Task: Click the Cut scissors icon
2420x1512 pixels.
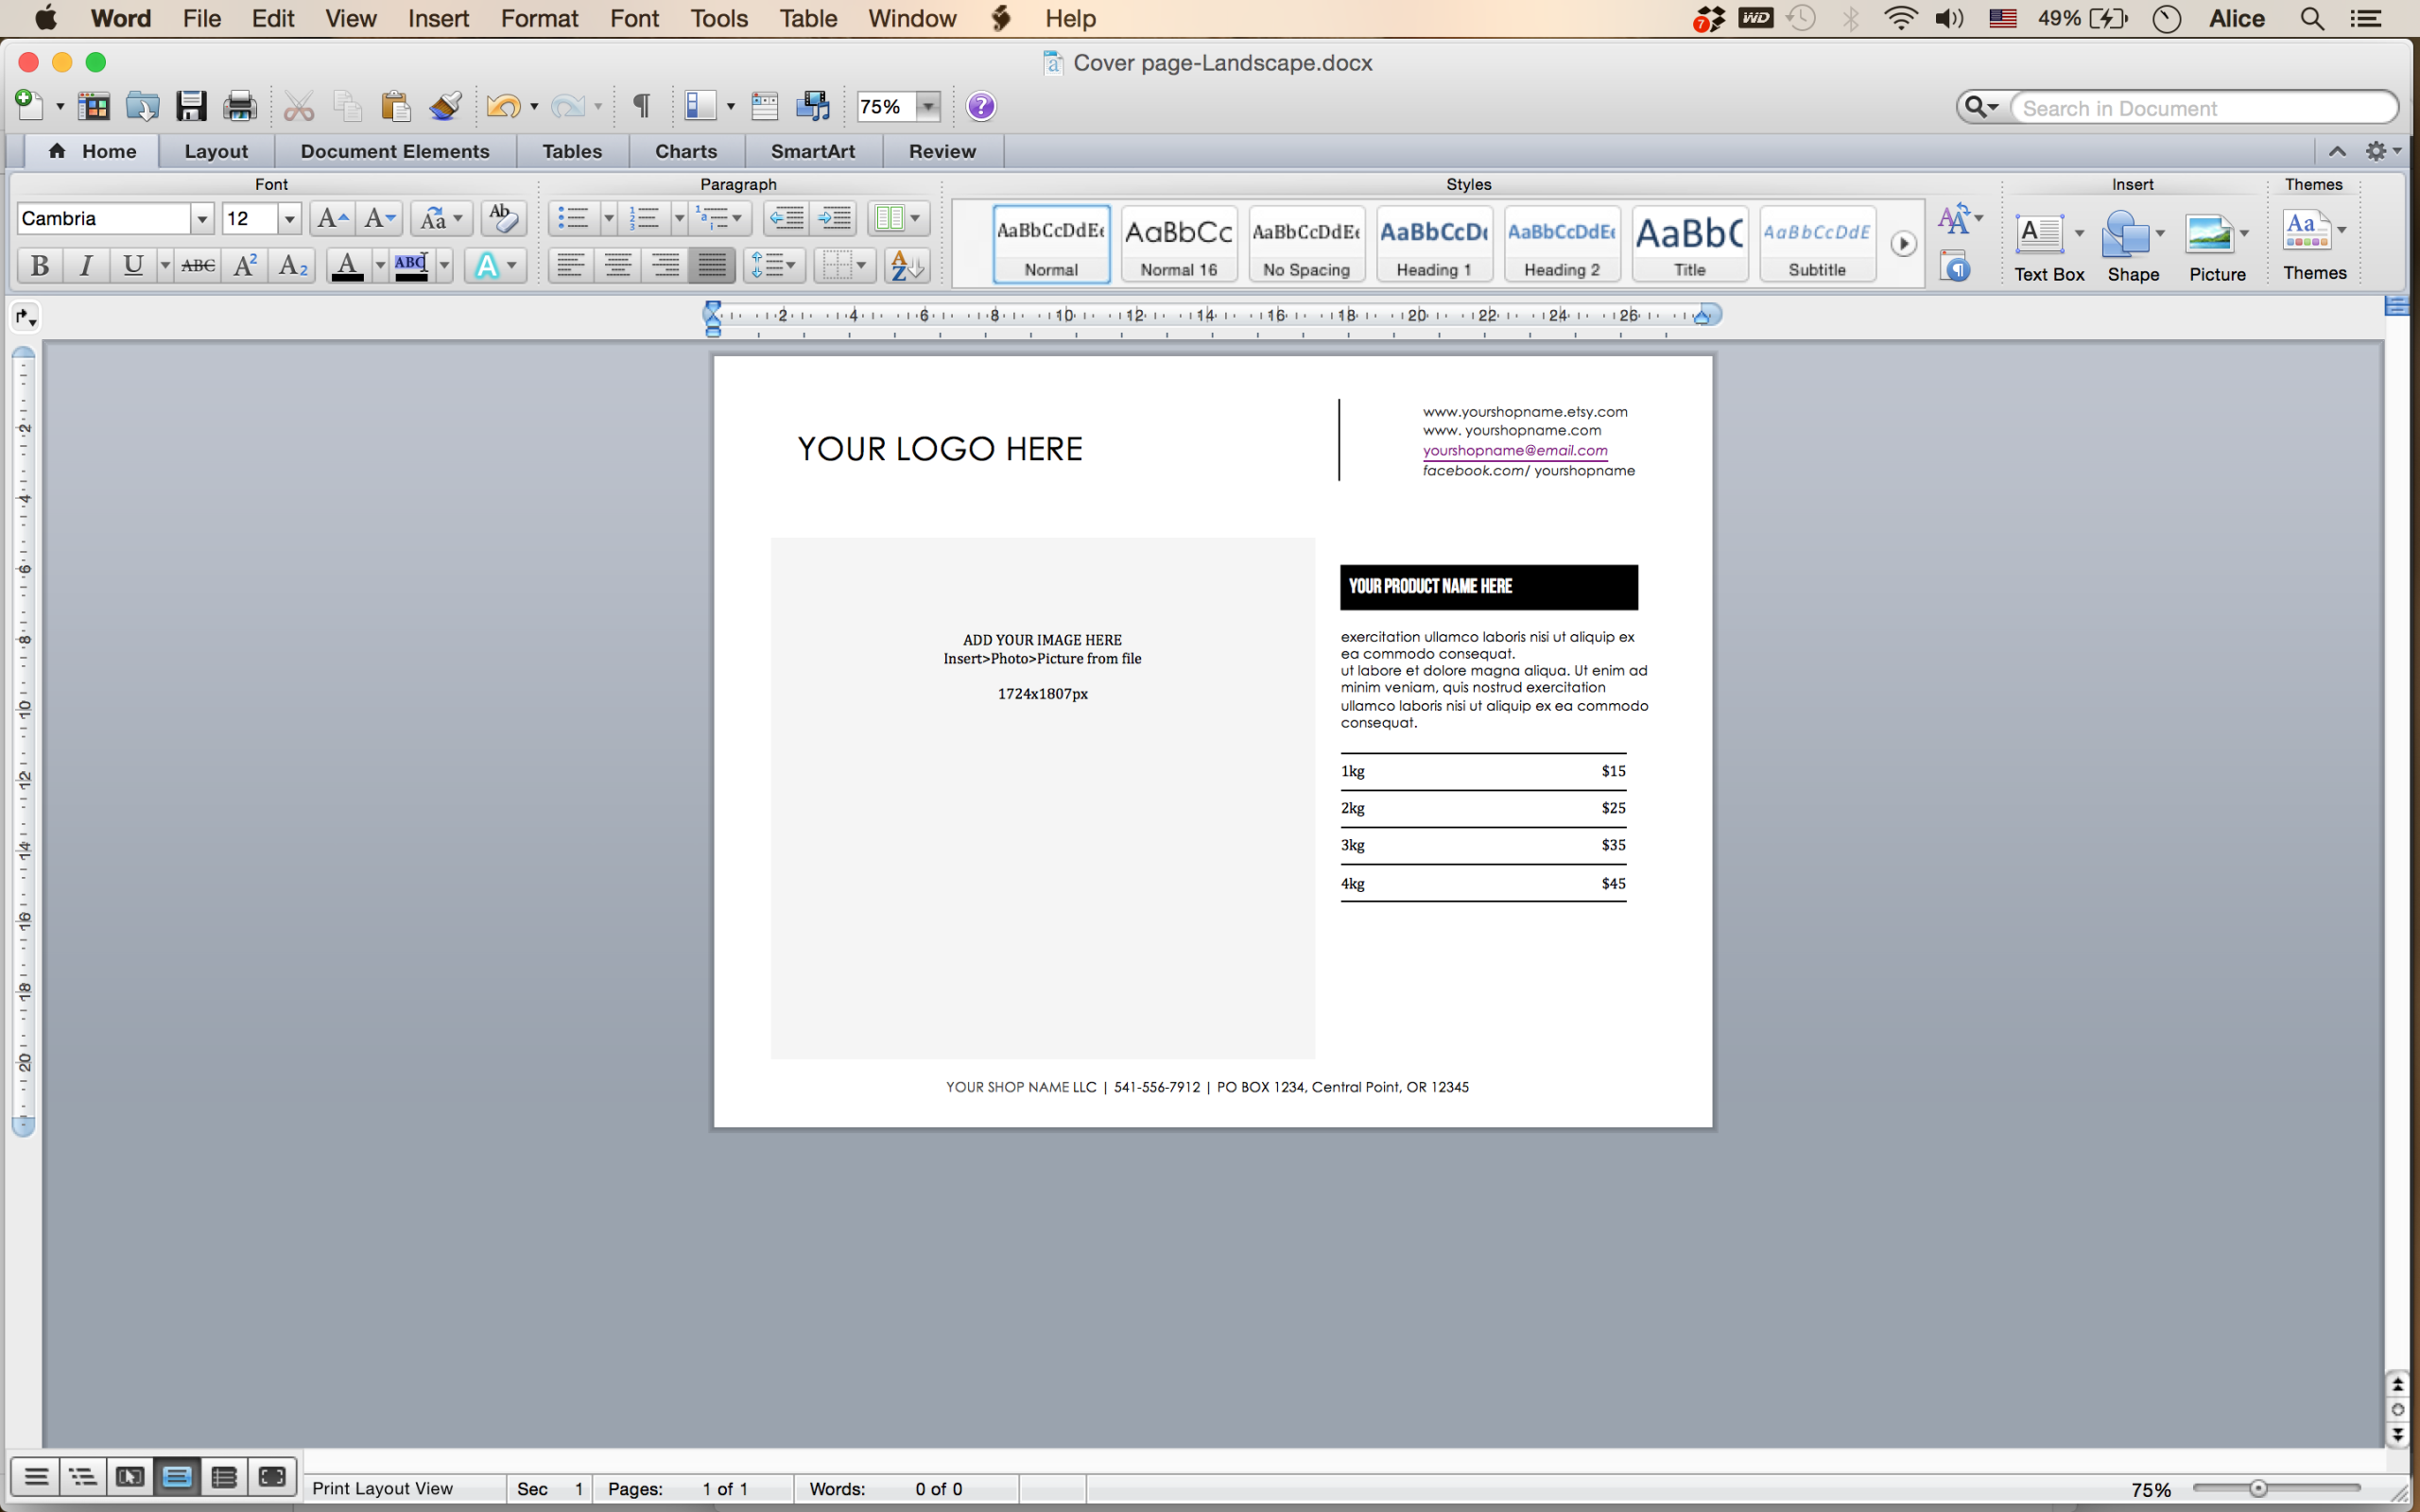Action: [x=298, y=106]
